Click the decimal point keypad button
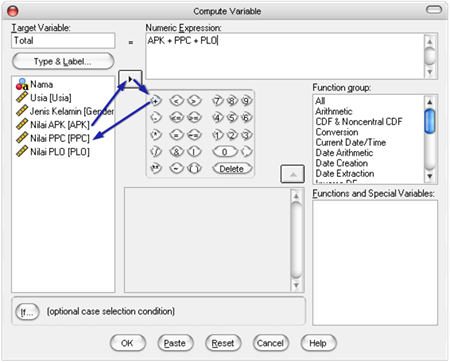 click(246, 152)
